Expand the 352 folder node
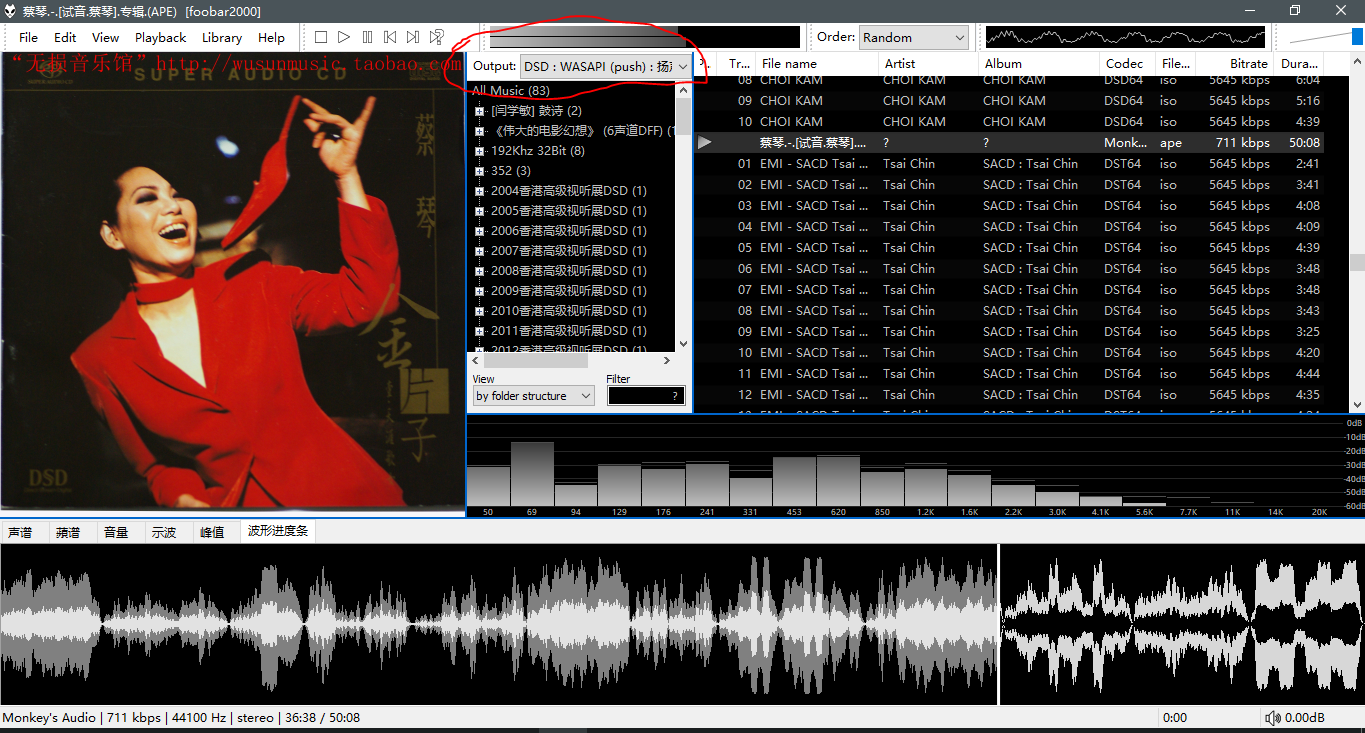The height and width of the screenshot is (733, 1365). [480, 171]
